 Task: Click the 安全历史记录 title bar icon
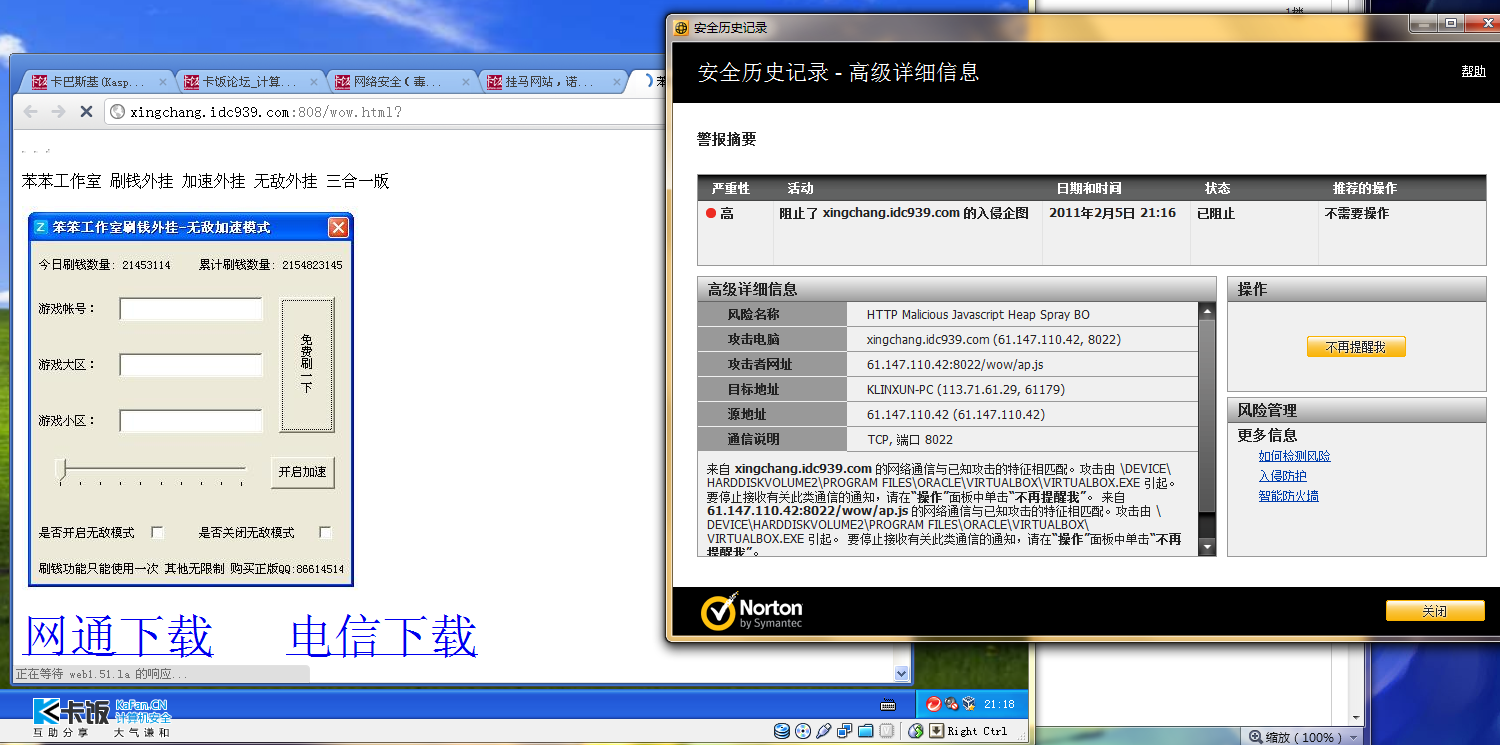point(682,28)
